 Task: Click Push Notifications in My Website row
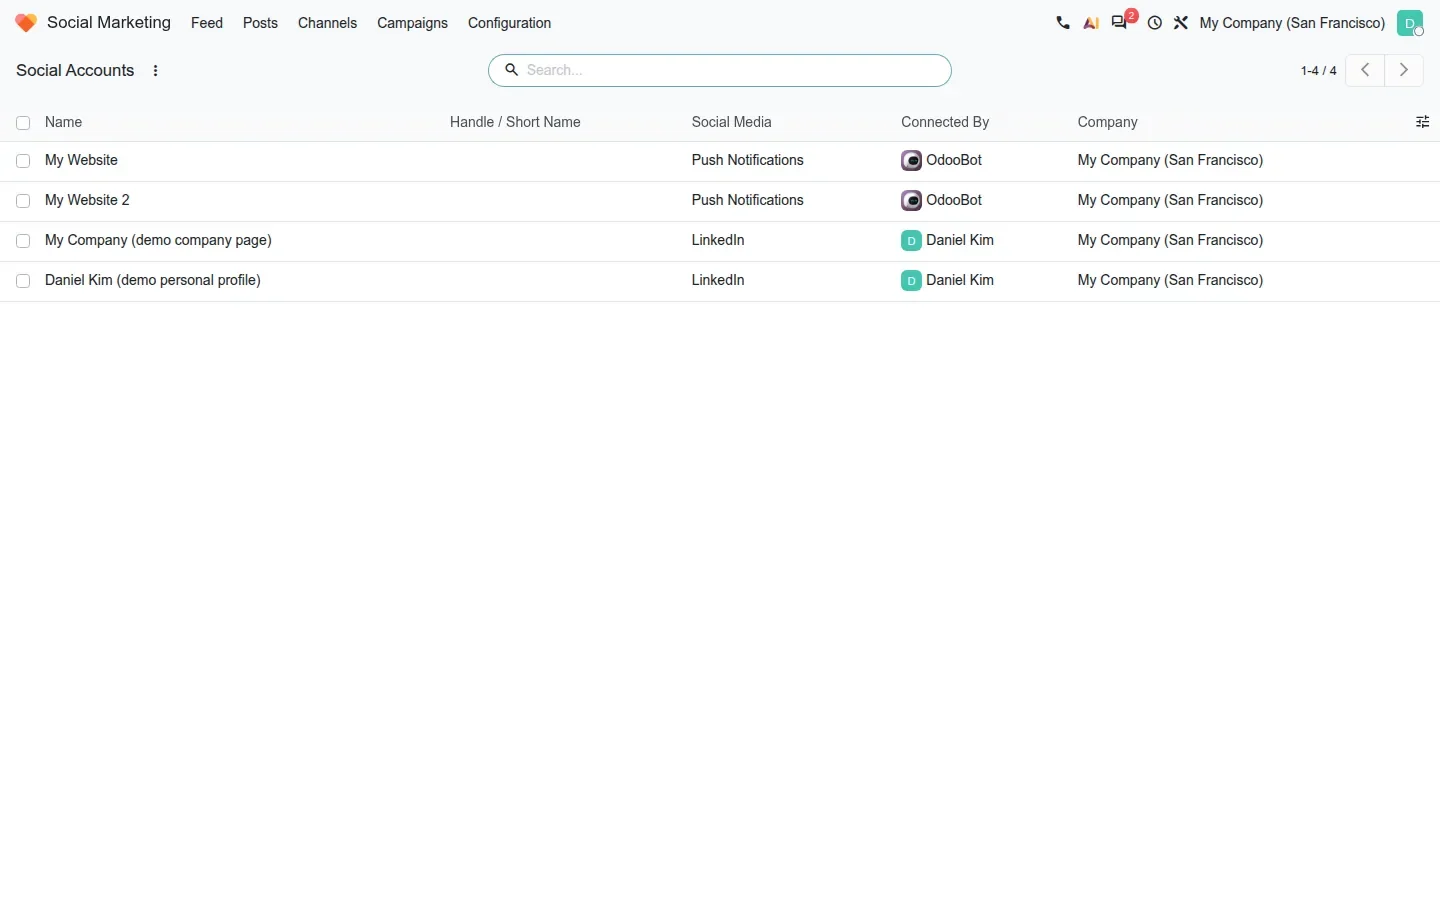pyautogui.click(x=747, y=160)
